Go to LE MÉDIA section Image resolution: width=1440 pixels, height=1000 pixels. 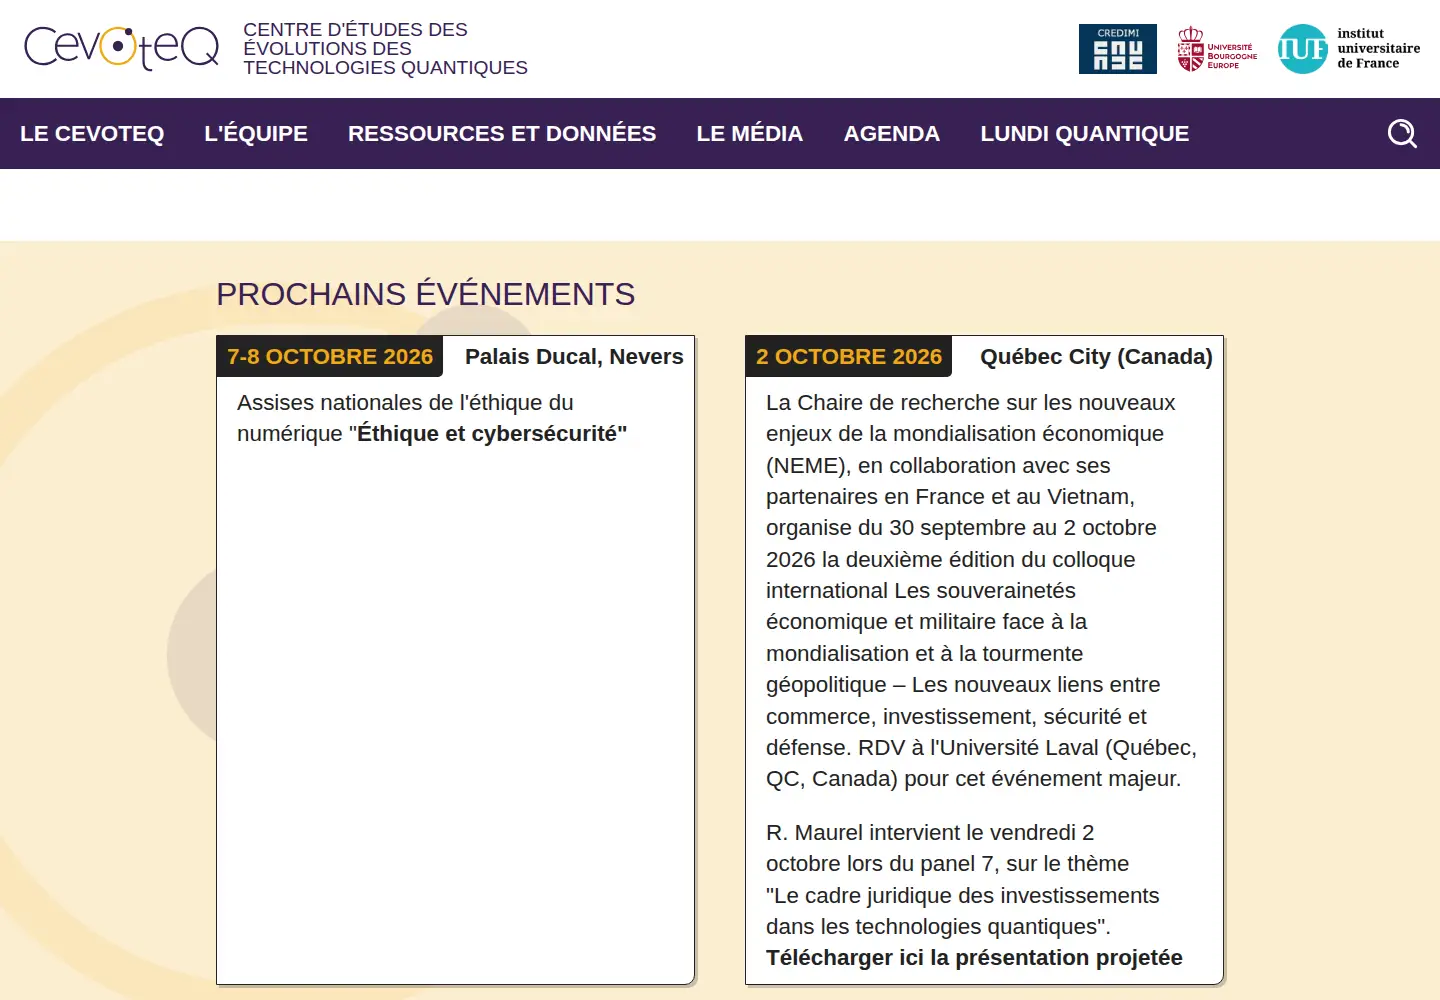750,134
